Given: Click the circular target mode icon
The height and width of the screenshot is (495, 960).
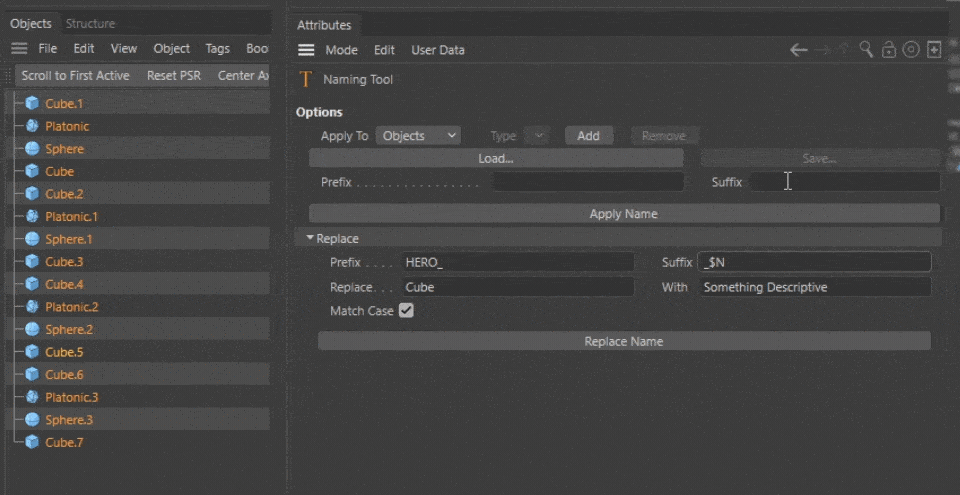Looking at the screenshot, I should click(911, 50).
